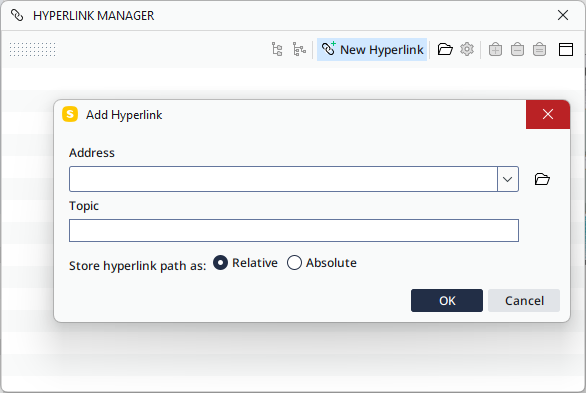This screenshot has height=393, width=586.
Task: Click the New Hyperlink toolbar button
Action: (x=372, y=49)
